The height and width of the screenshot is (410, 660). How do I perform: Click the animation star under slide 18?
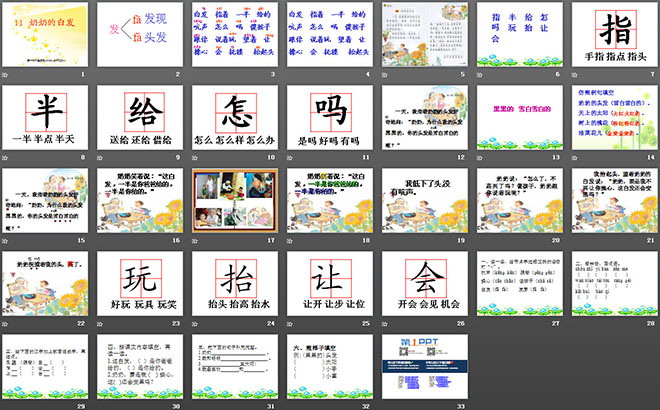(290, 241)
